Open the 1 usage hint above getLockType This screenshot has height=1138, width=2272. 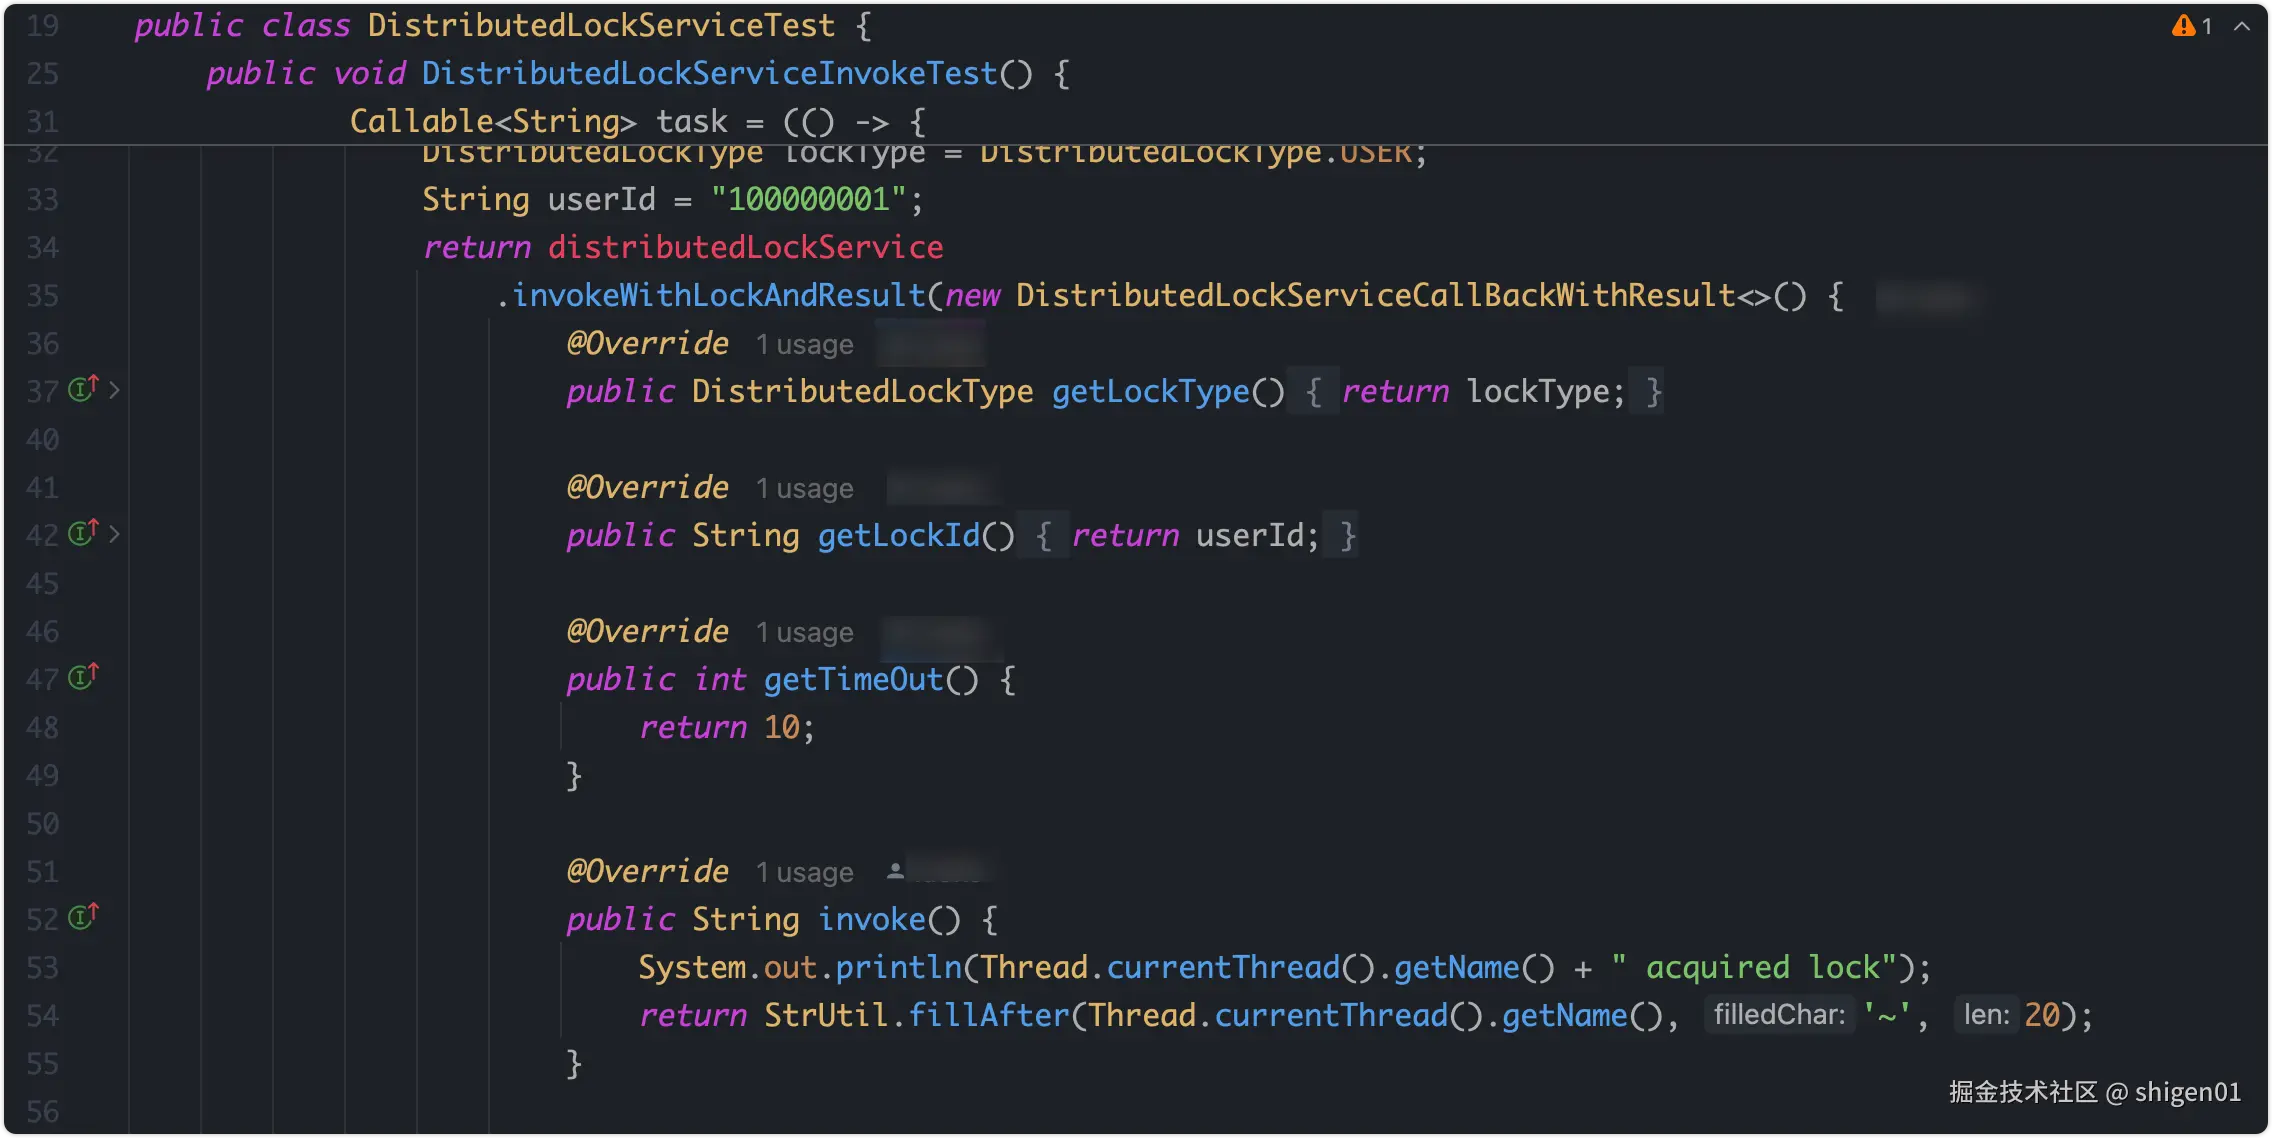click(x=804, y=344)
